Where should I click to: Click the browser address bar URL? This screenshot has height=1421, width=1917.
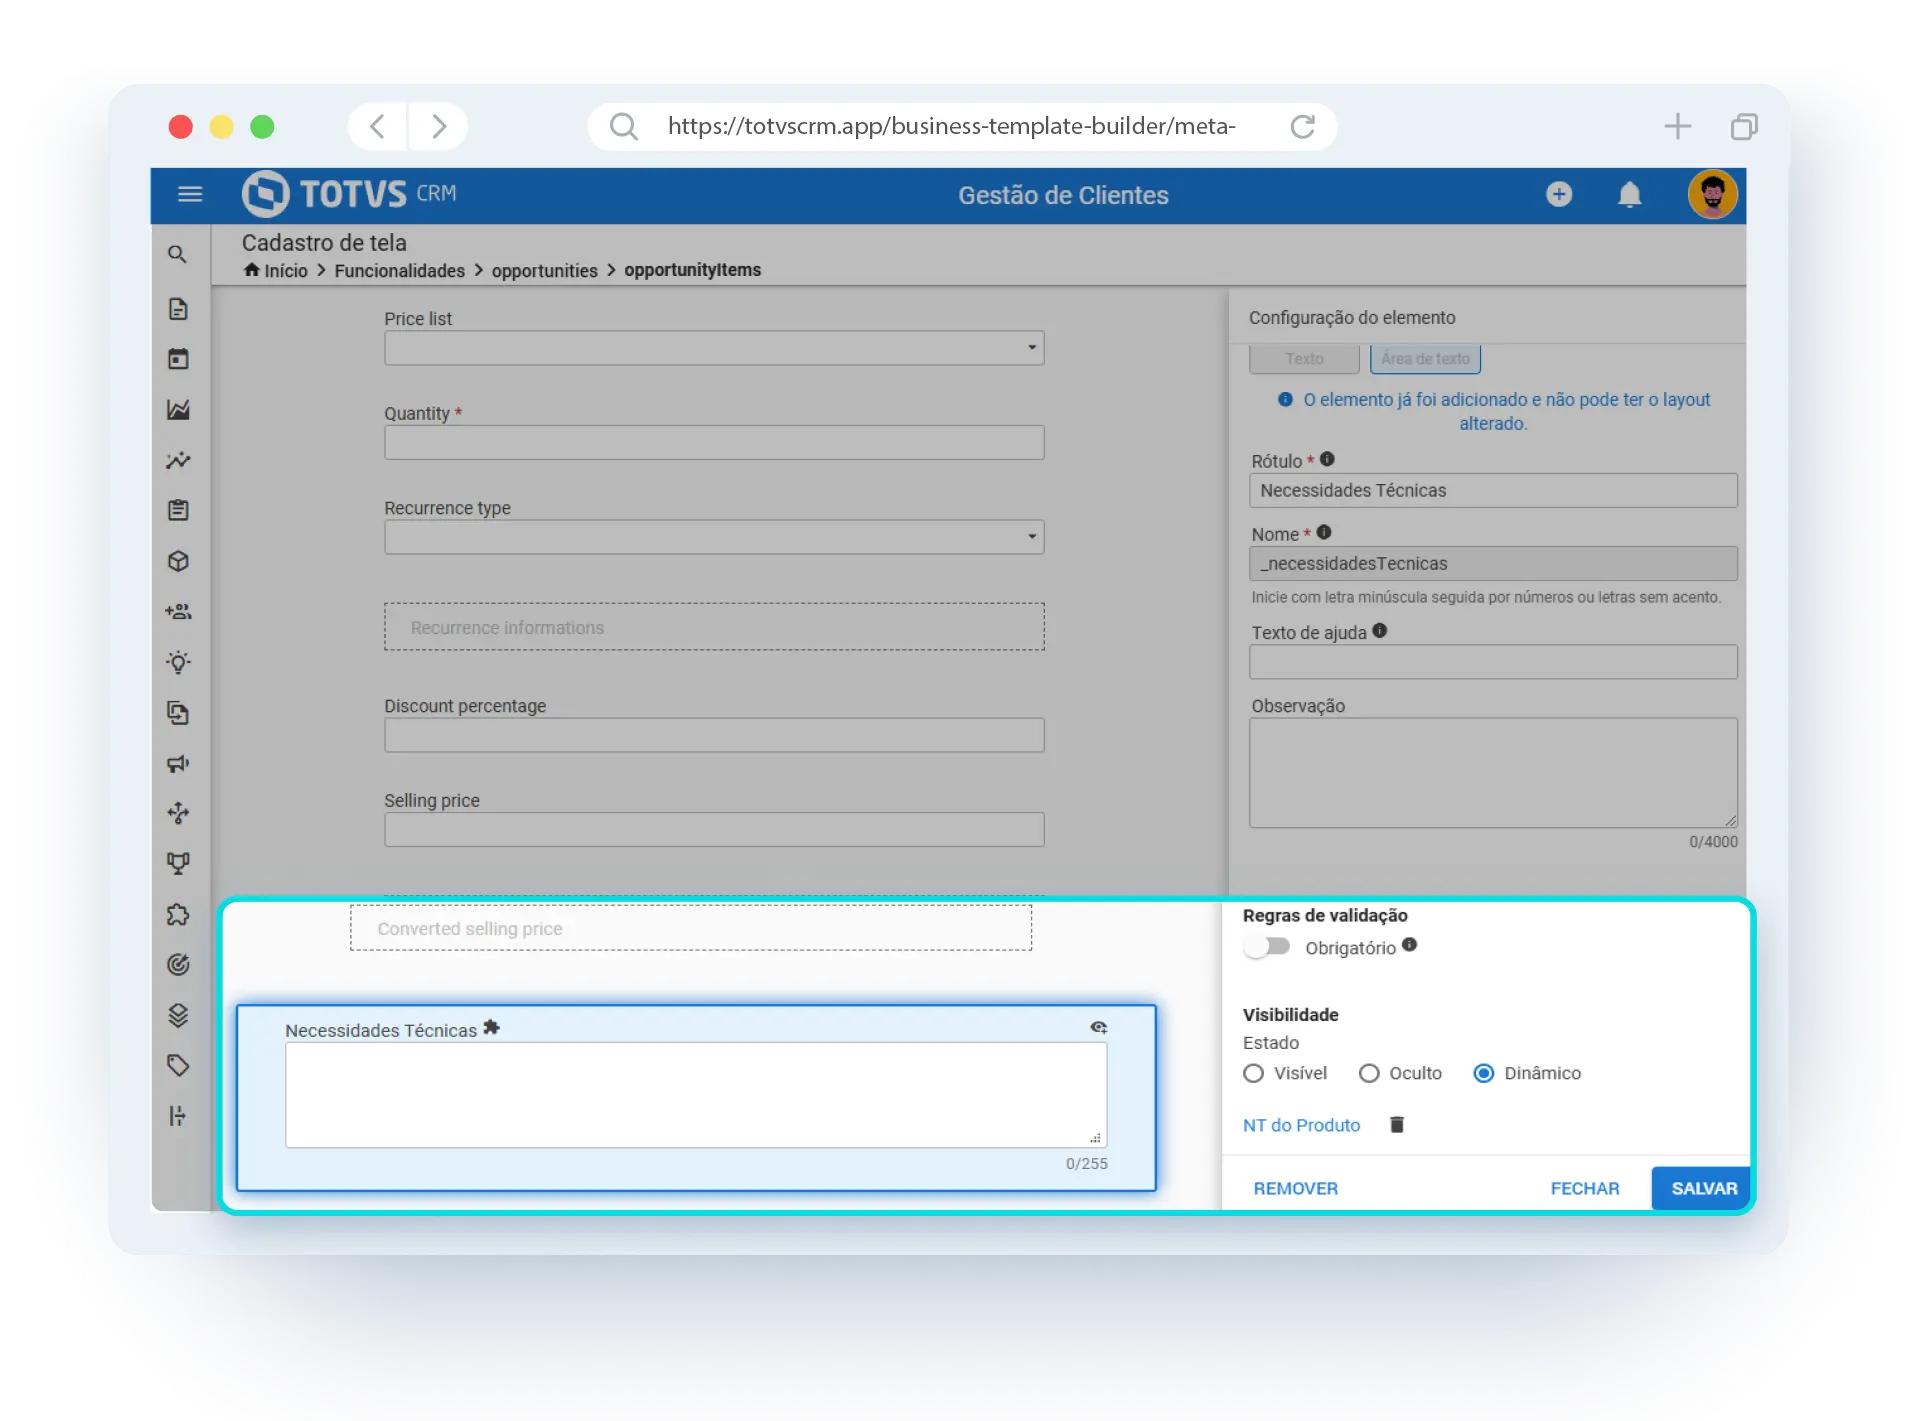pyautogui.click(x=952, y=126)
